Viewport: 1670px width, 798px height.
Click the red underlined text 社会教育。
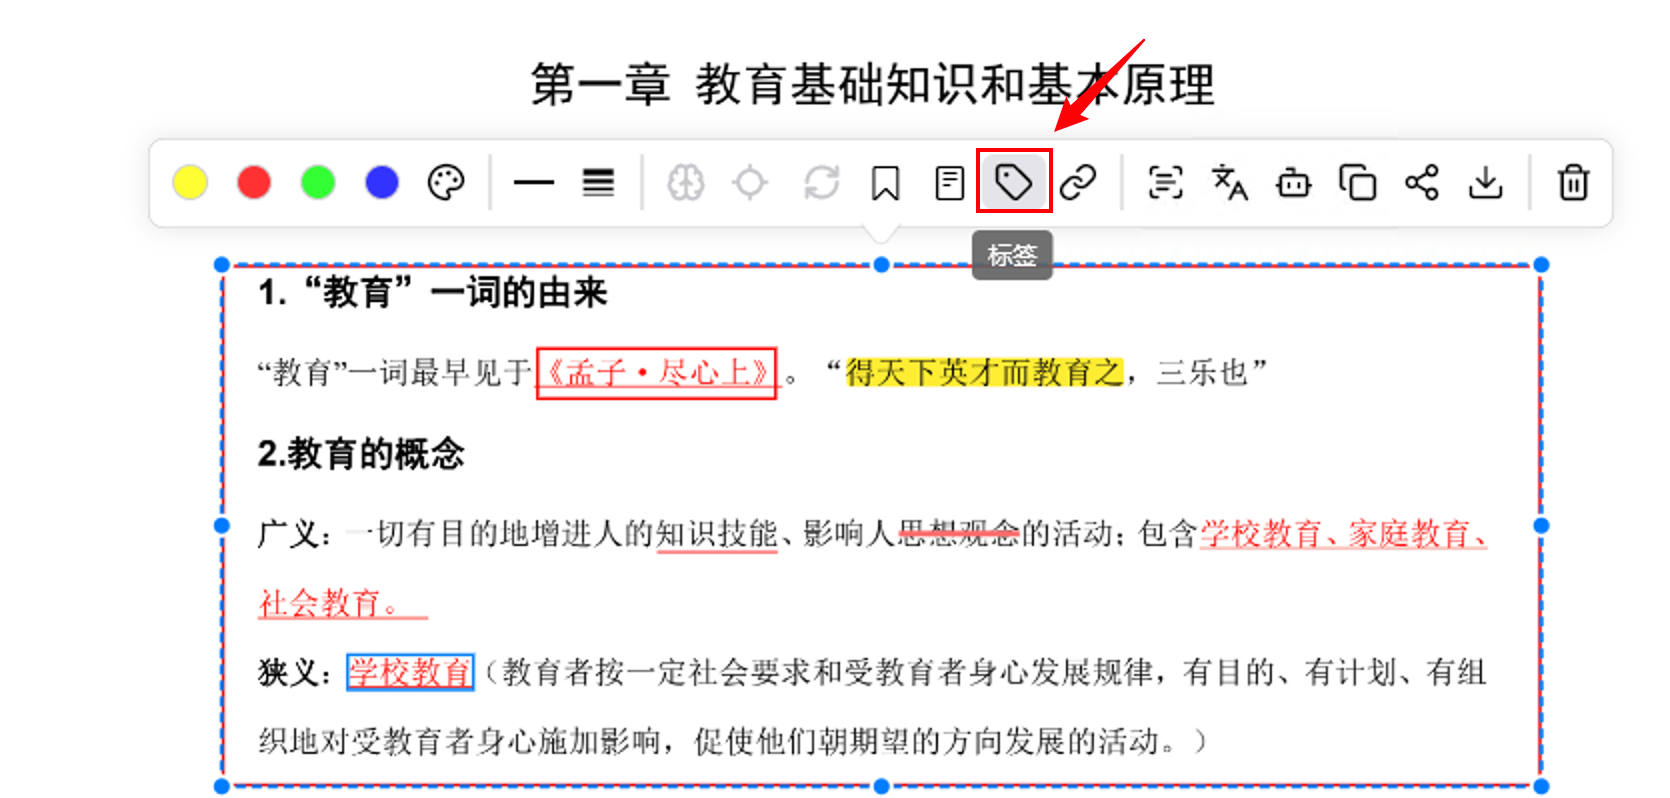[342, 603]
